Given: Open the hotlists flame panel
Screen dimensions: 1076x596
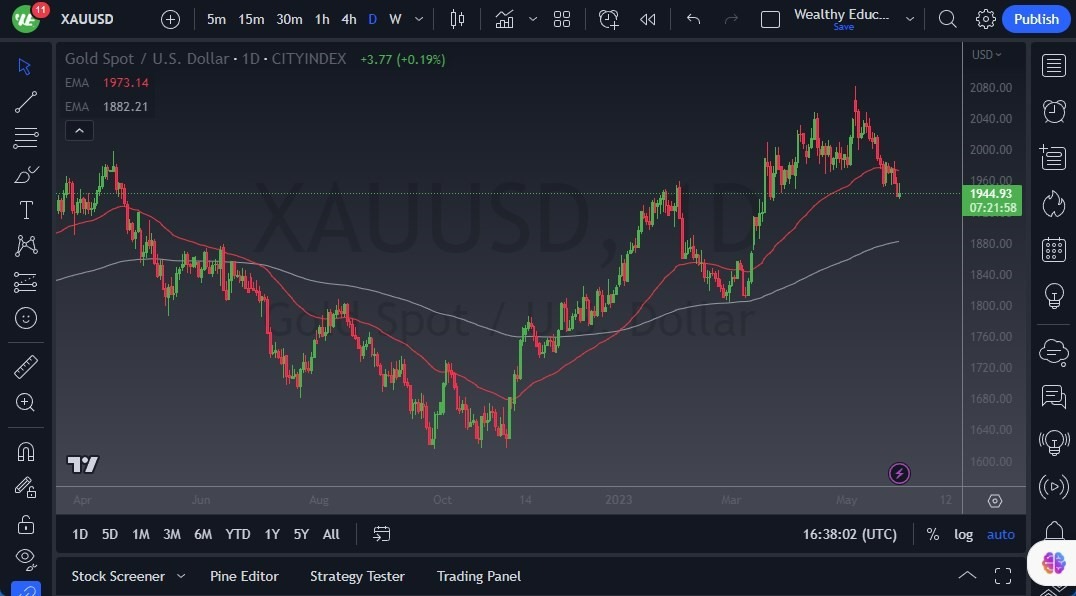Looking at the screenshot, I should (x=1053, y=204).
